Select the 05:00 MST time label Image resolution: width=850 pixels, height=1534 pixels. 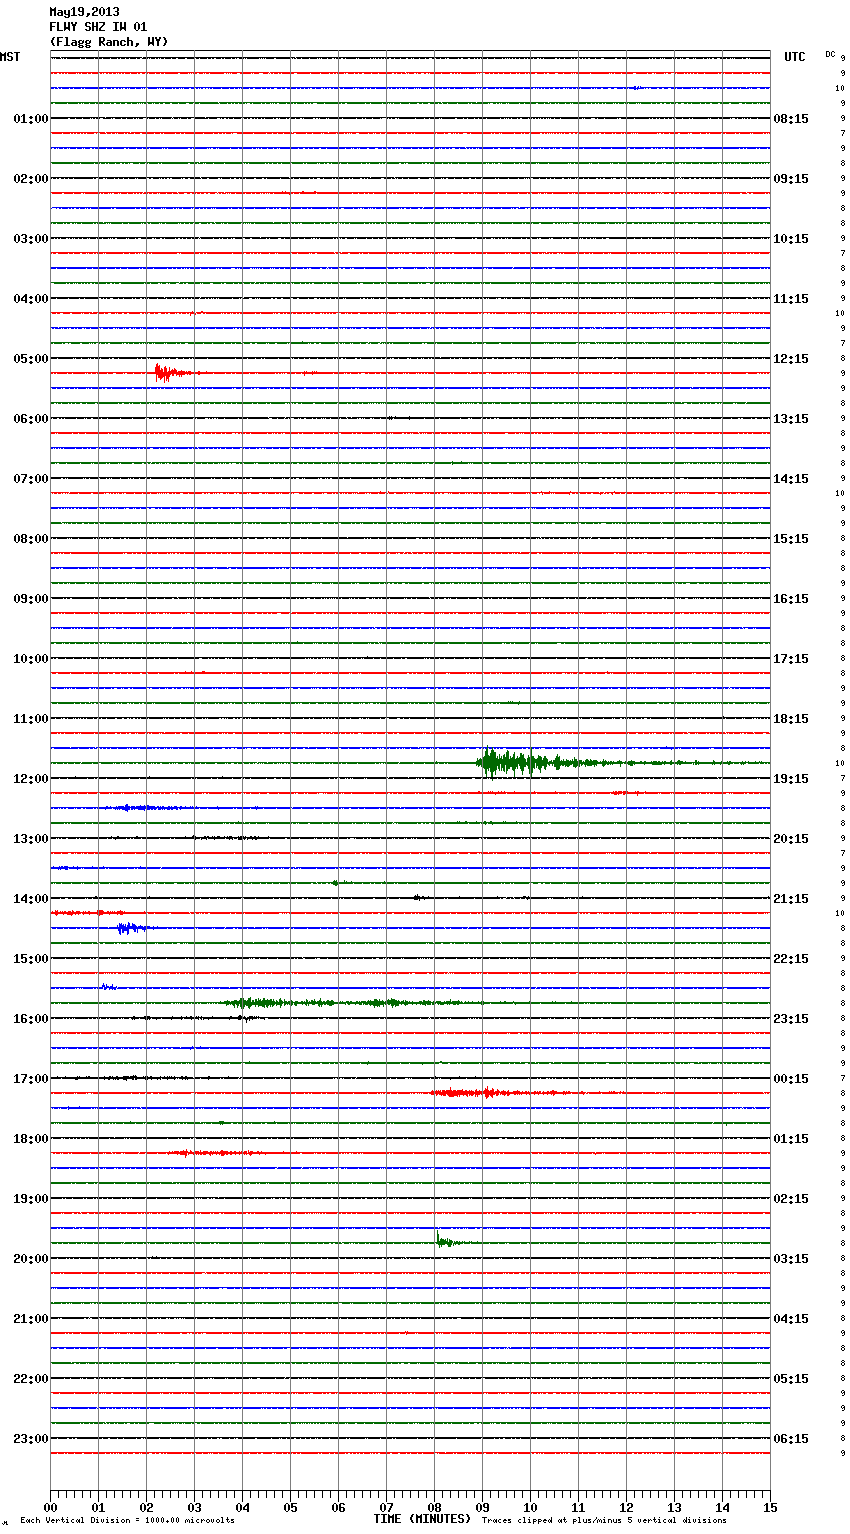click(31, 359)
